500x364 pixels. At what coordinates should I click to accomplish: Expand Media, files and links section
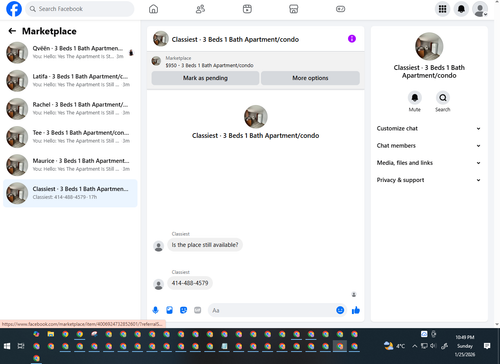tap(429, 163)
